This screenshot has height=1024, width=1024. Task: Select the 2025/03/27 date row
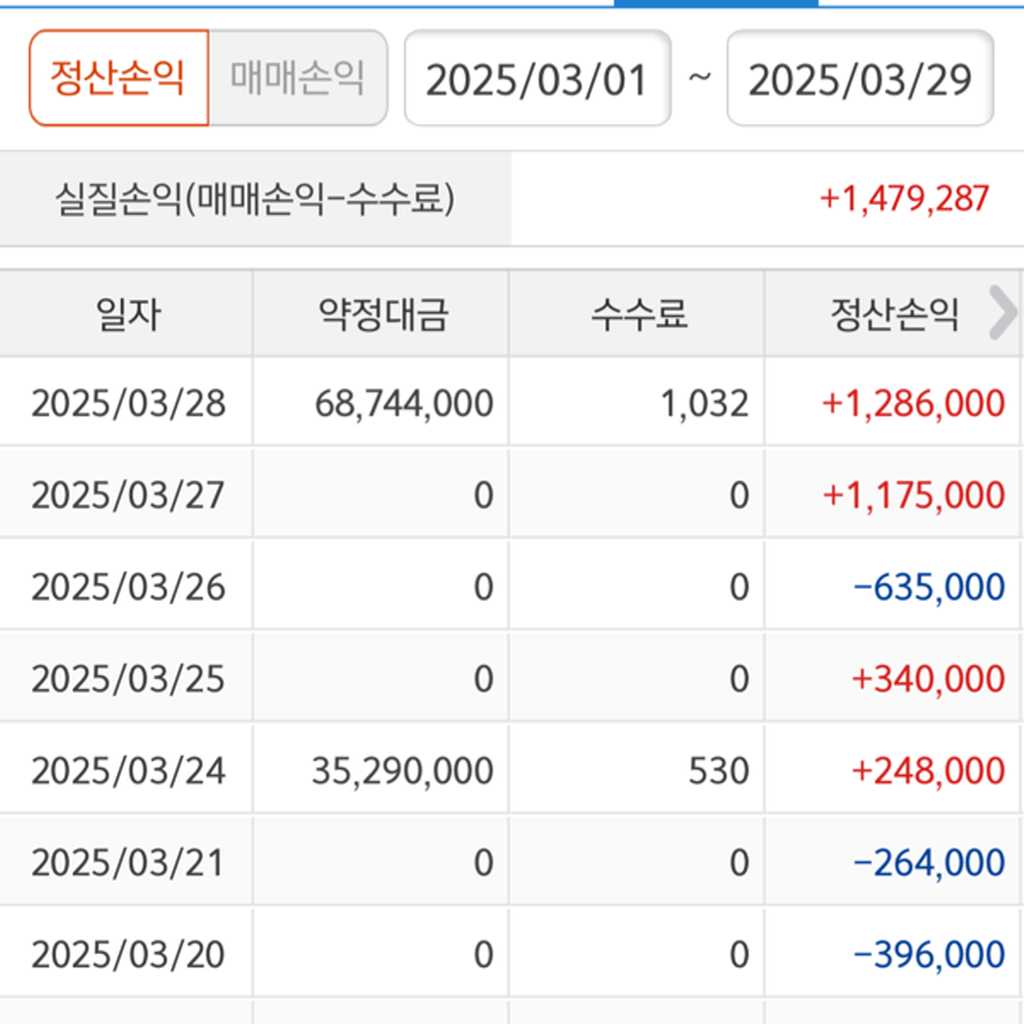tap(128, 495)
